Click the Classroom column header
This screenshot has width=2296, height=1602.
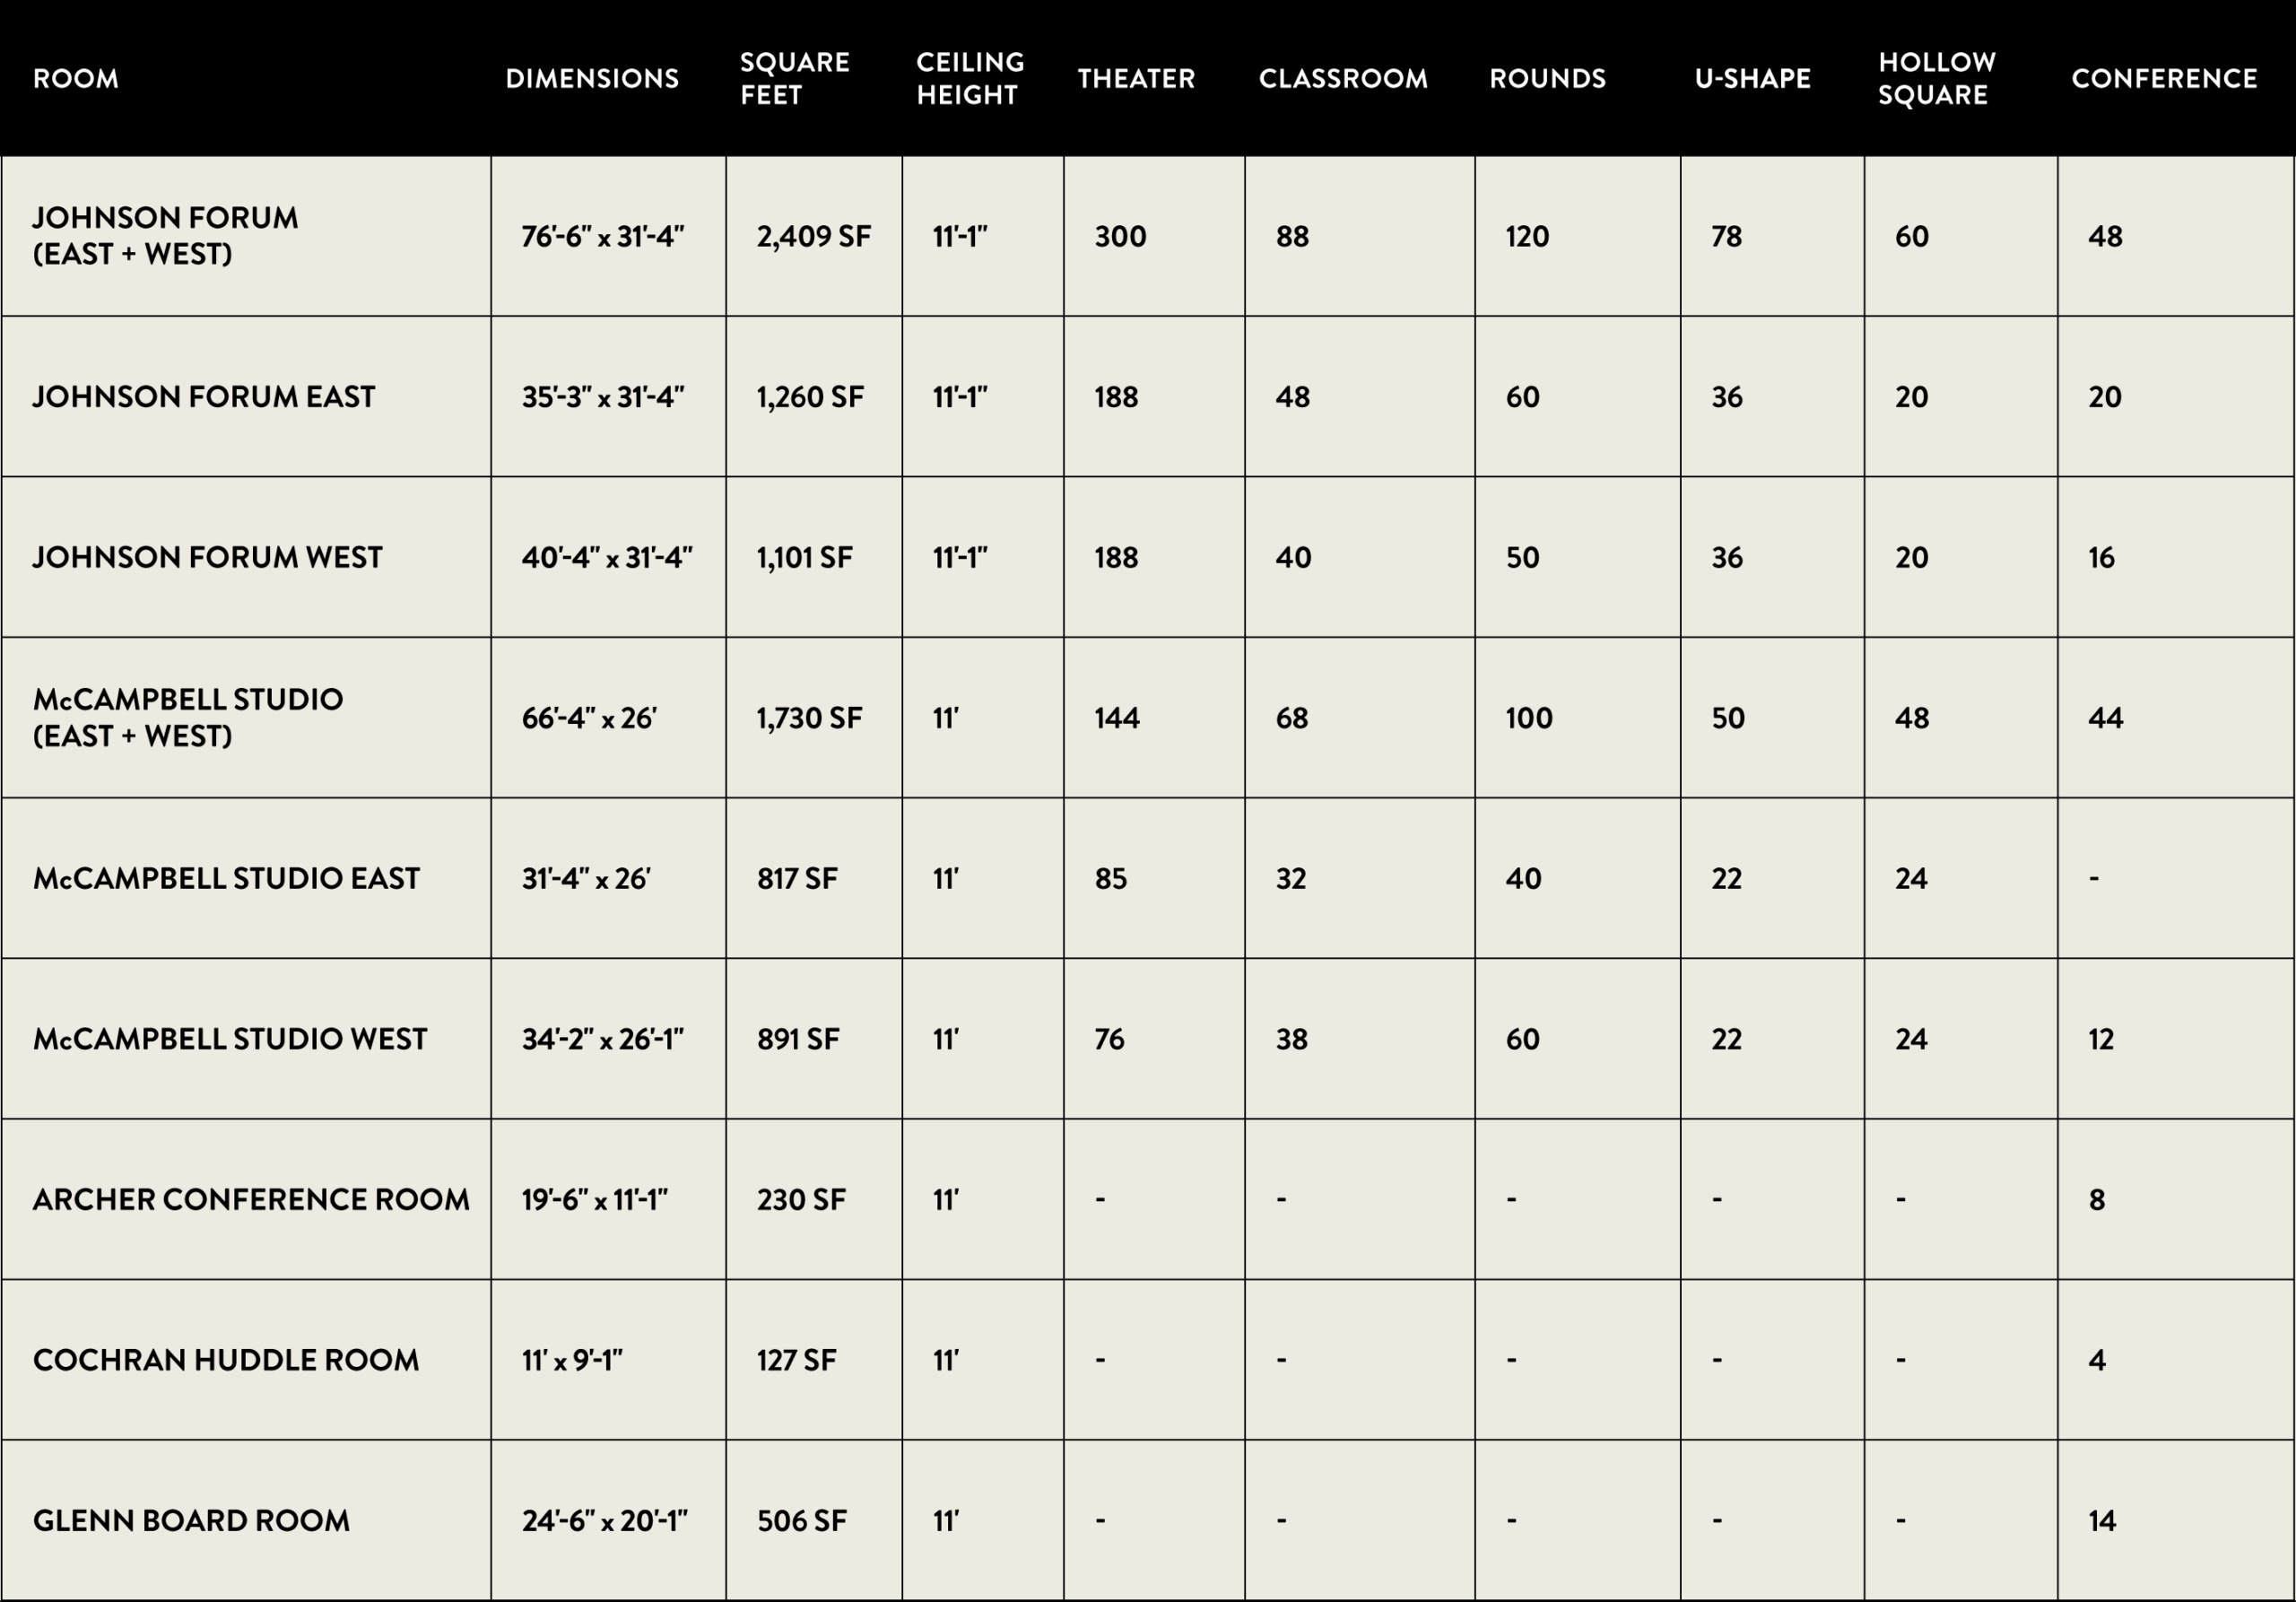click(1343, 78)
